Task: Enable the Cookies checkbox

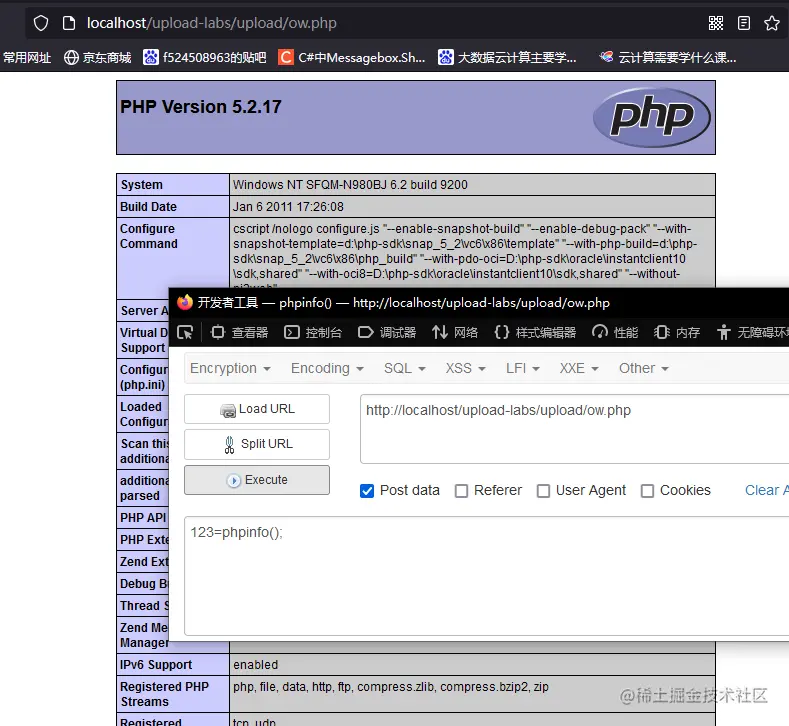Action: pyautogui.click(x=647, y=491)
